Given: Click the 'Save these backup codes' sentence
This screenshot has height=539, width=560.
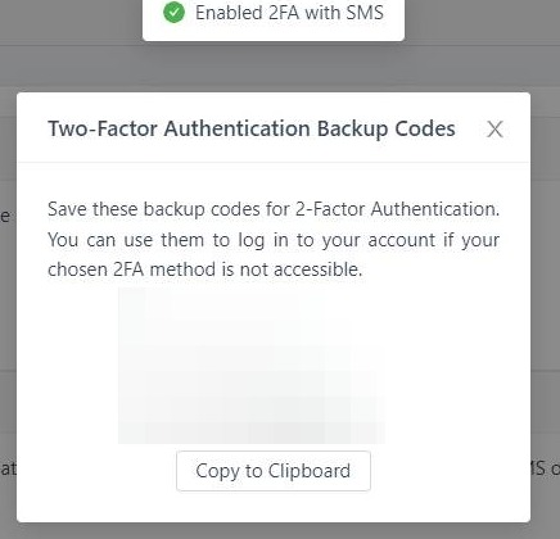Looking at the screenshot, I should coord(274,209).
